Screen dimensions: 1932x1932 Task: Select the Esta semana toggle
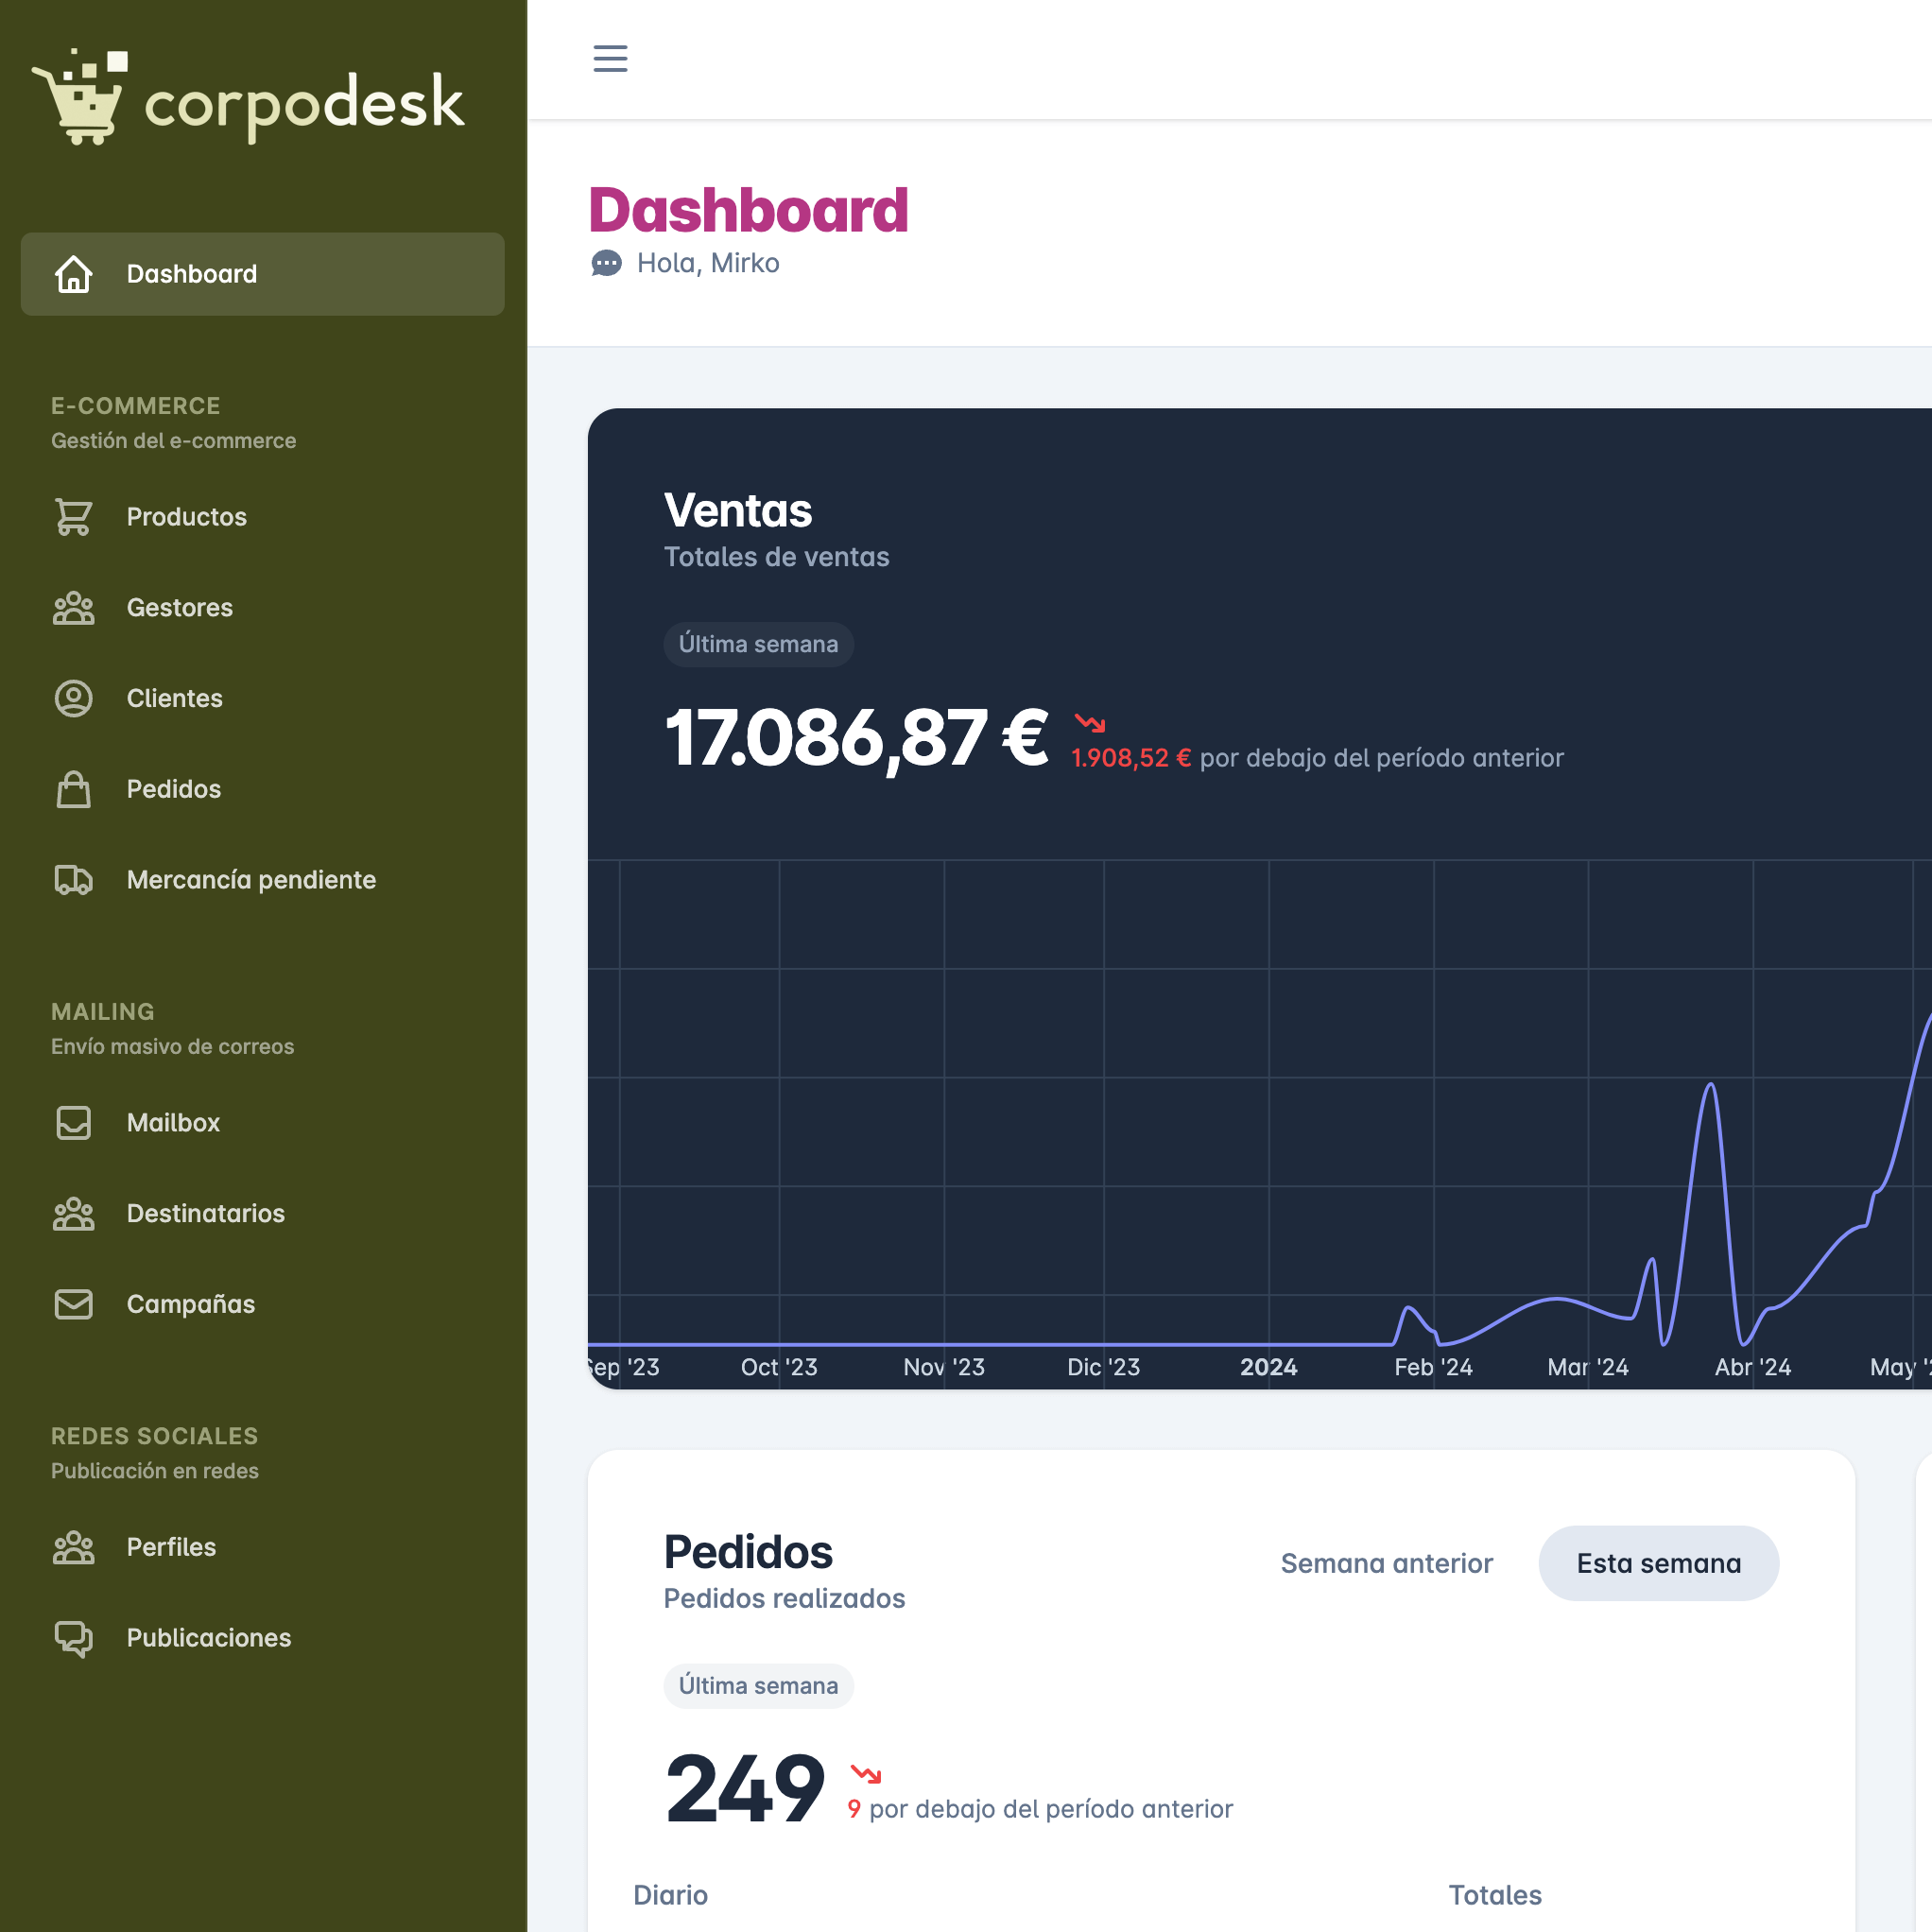[1658, 1563]
